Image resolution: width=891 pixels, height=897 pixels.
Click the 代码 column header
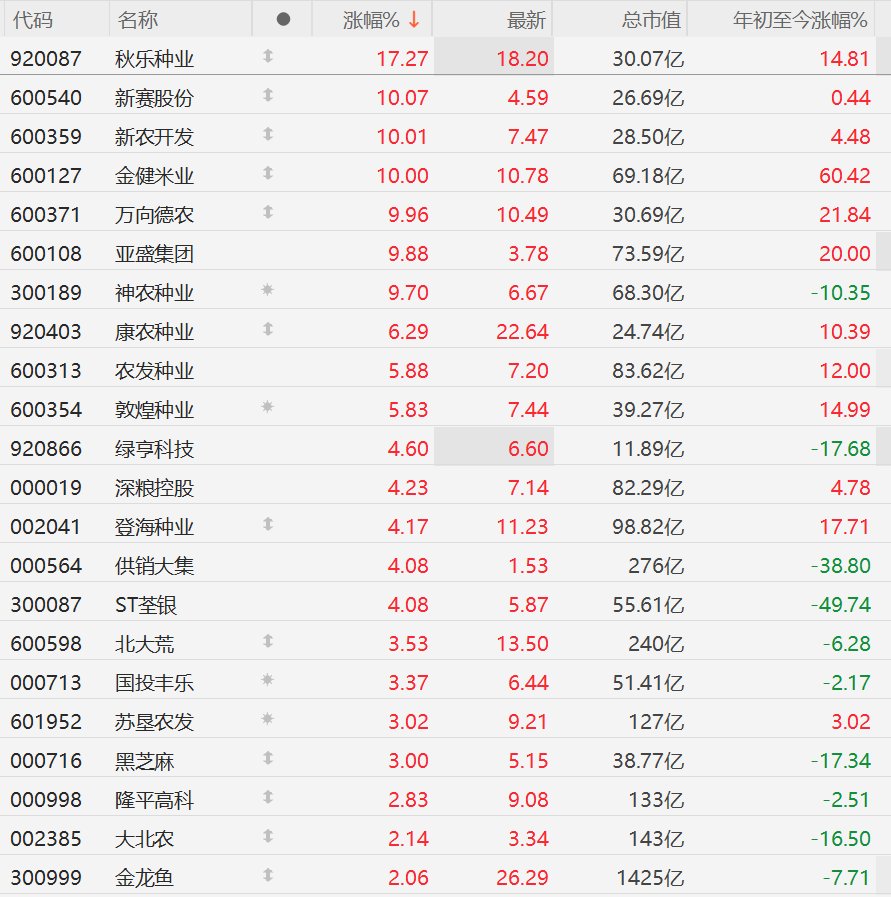click(33, 20)
